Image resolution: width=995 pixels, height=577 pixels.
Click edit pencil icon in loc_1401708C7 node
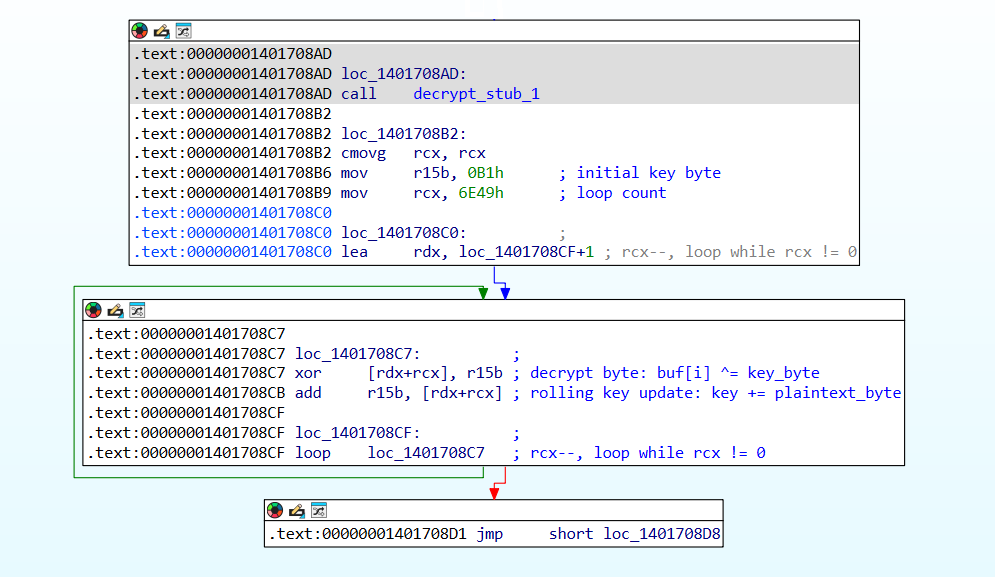click(115, 310)
